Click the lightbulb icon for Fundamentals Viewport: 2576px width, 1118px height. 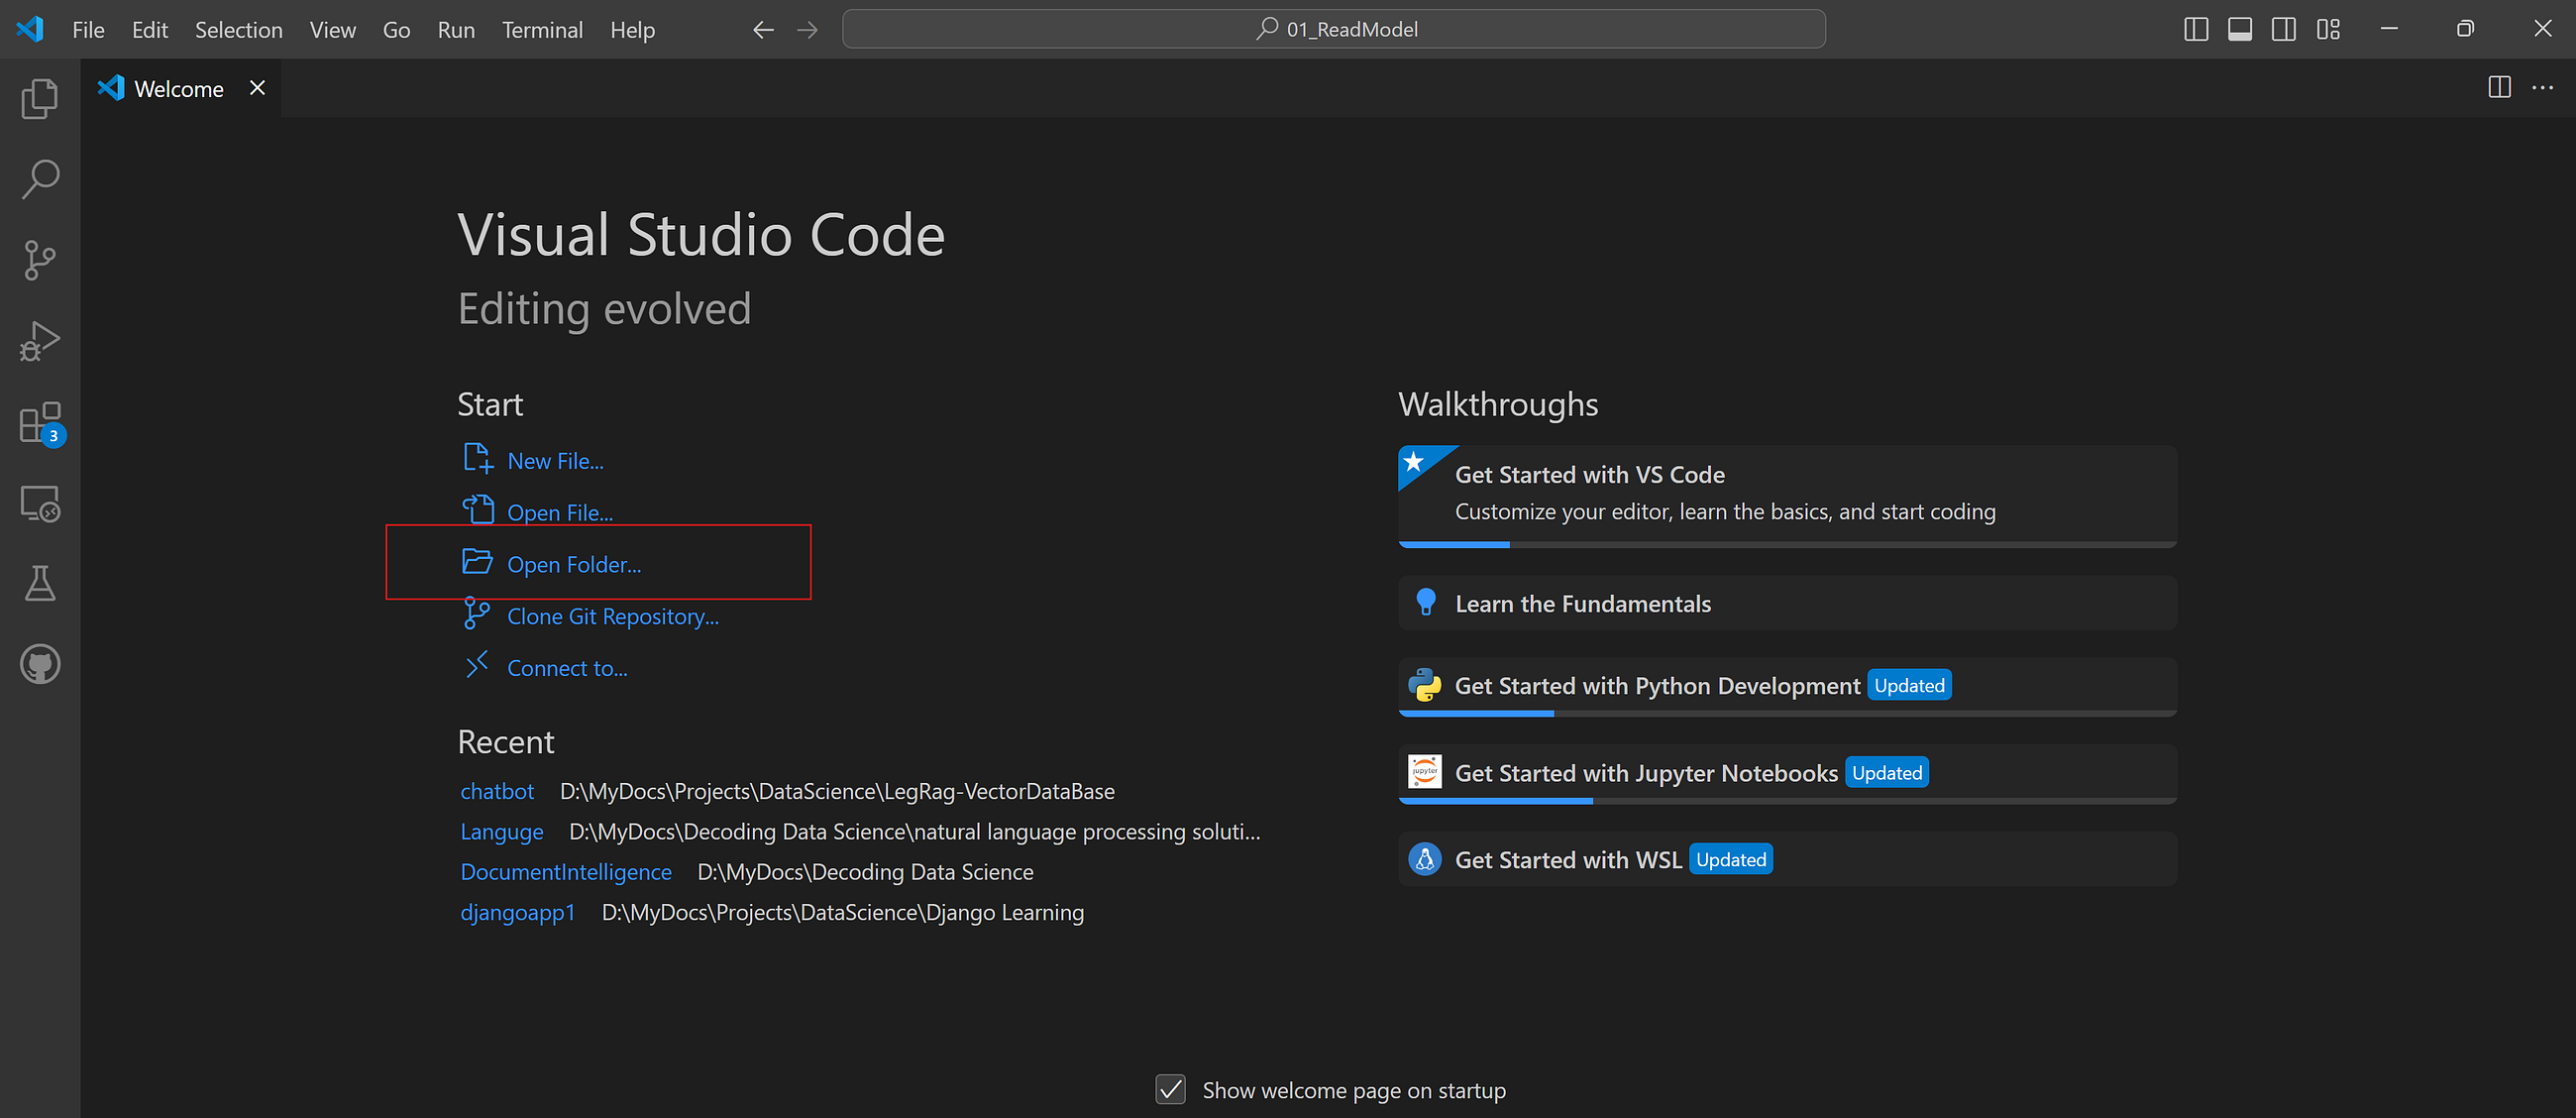[1426, 602]
